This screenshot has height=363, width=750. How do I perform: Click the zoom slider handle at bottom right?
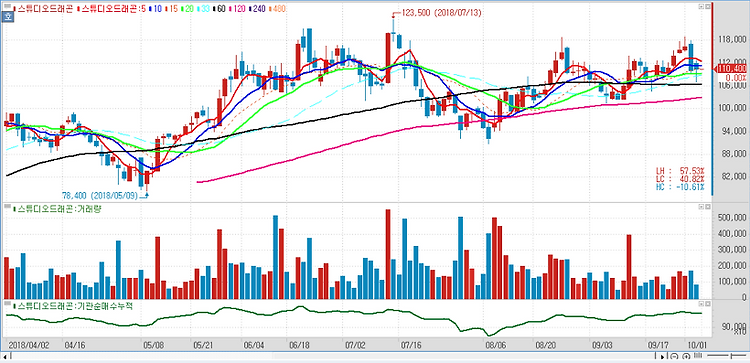[731, 356]
